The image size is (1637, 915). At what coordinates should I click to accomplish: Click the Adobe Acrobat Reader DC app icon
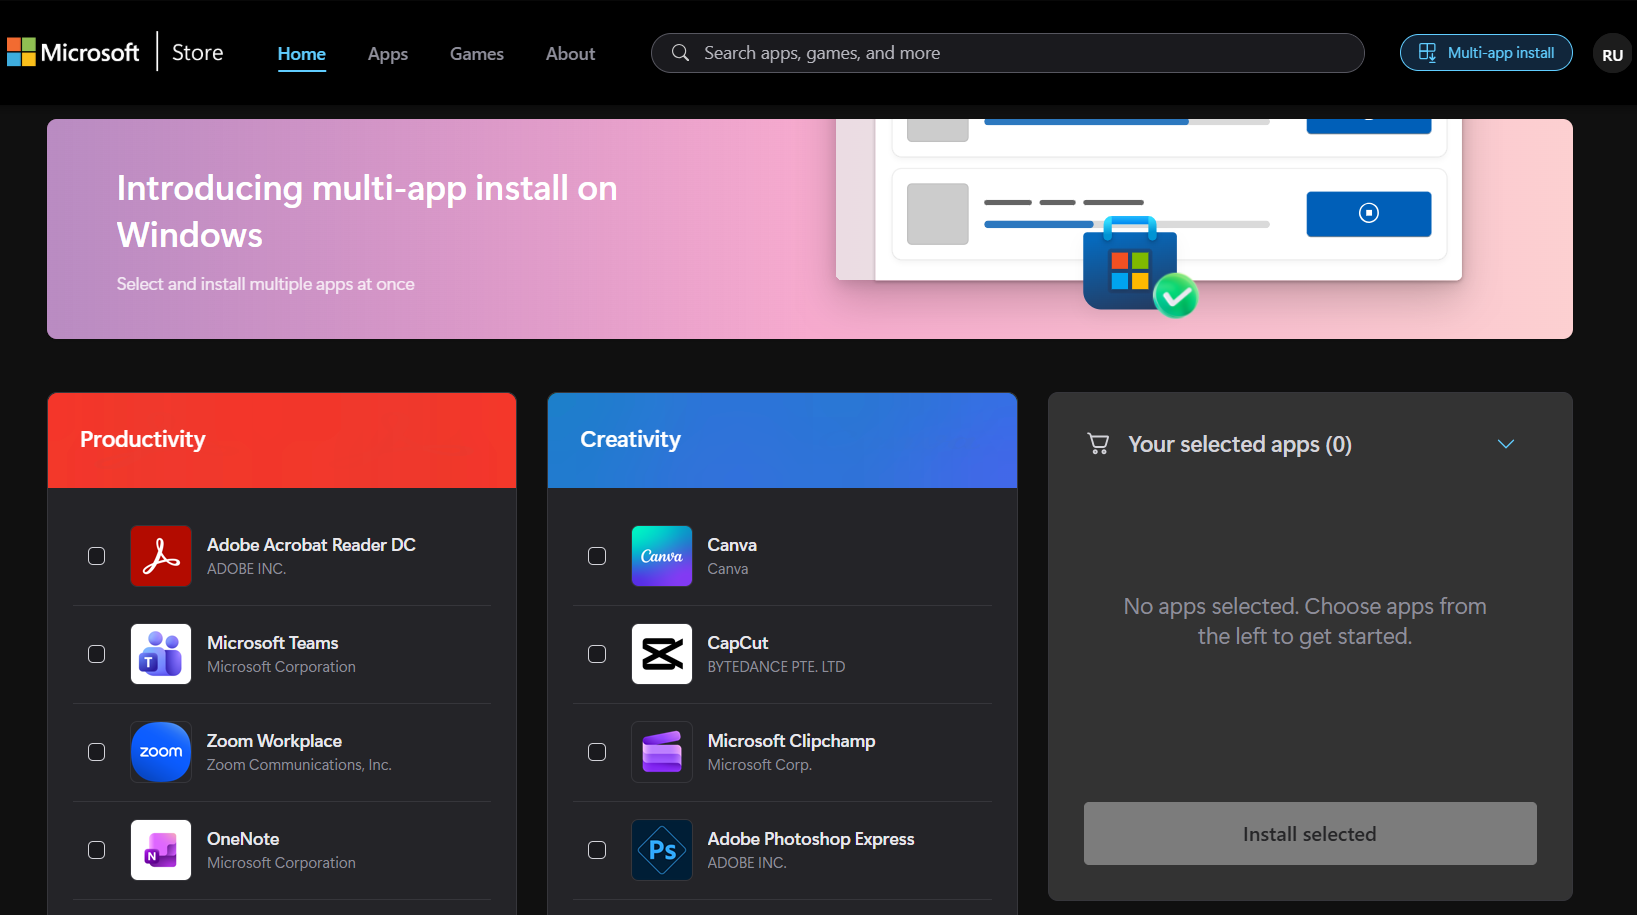160,556
